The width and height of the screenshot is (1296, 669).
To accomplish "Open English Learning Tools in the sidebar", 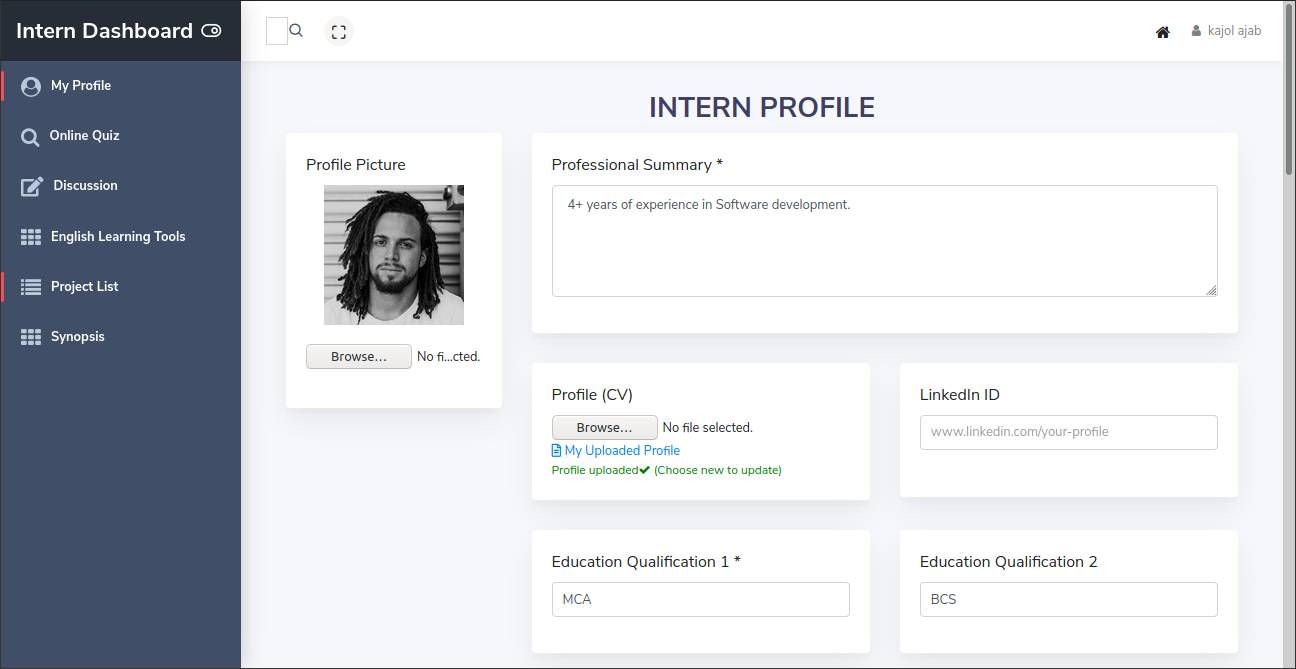I will pyautogui.click(x=120, y=237).
